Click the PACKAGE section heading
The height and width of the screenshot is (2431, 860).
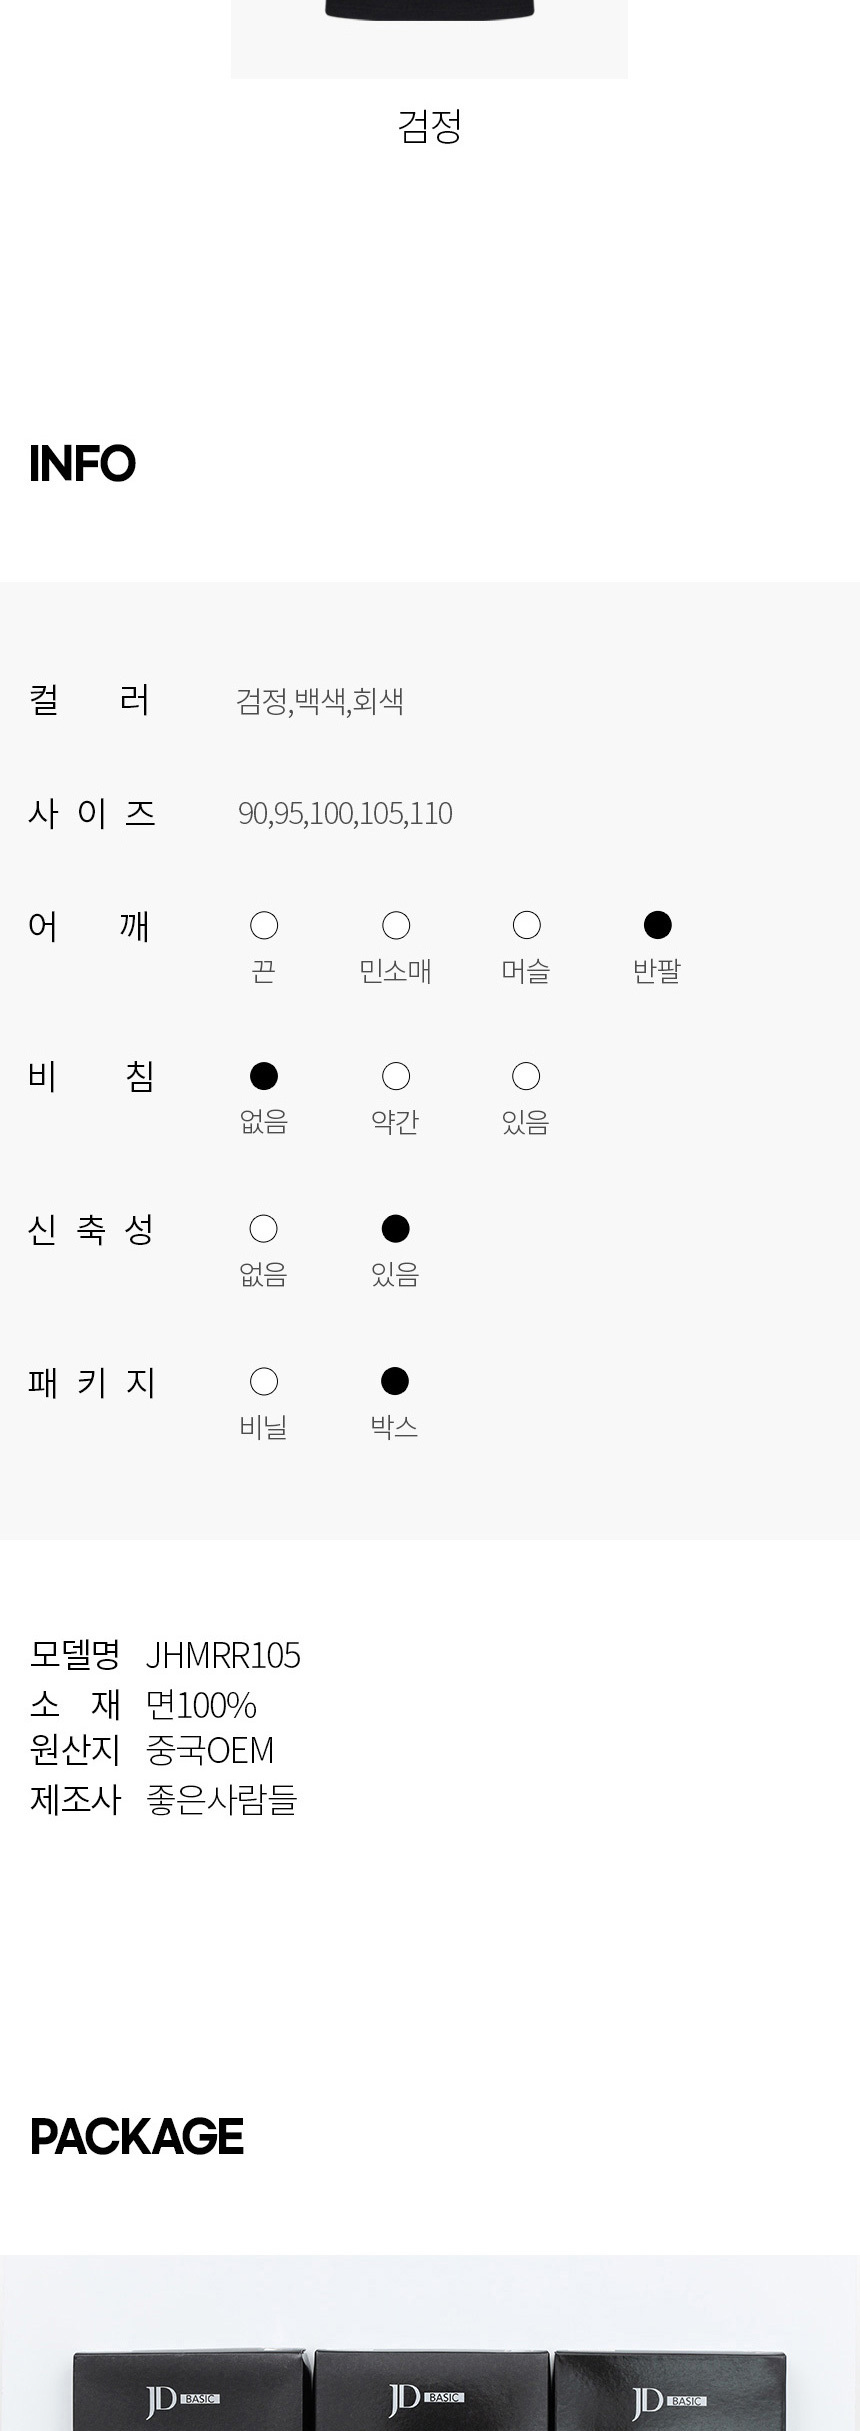coord(137,2137)
